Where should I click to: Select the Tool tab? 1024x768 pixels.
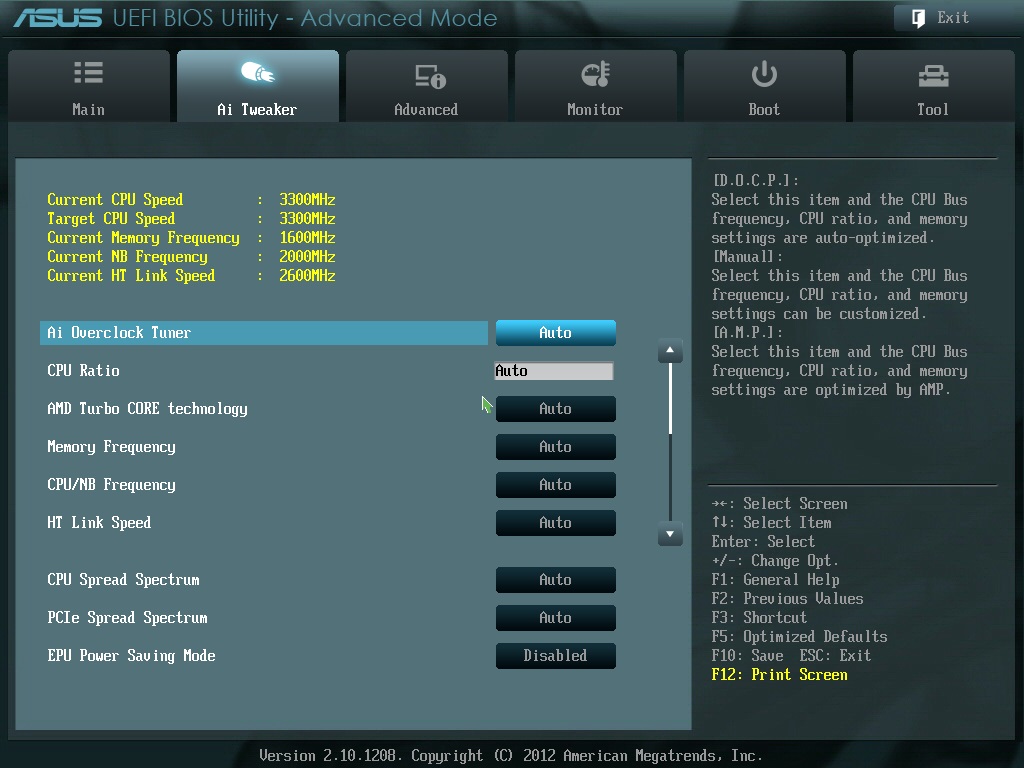(x=934, y=86)
